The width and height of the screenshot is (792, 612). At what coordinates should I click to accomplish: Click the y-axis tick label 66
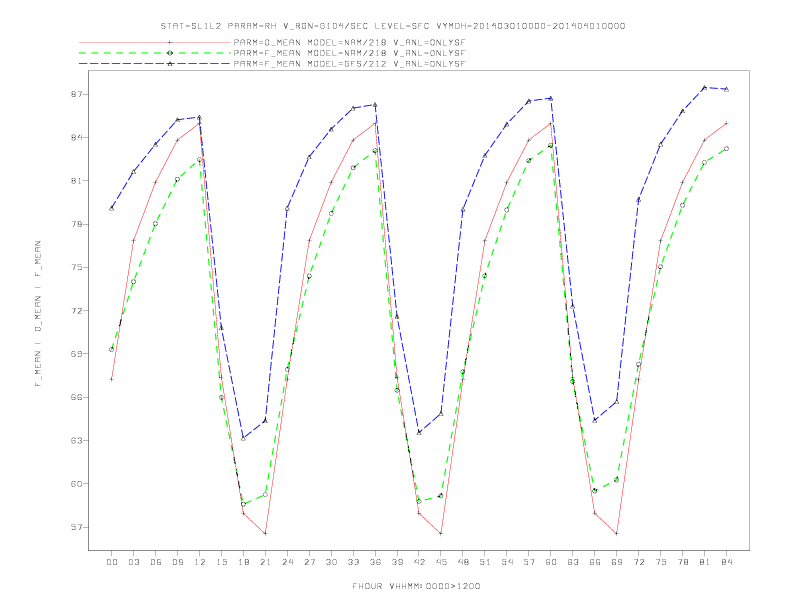[x=77, y=397]
